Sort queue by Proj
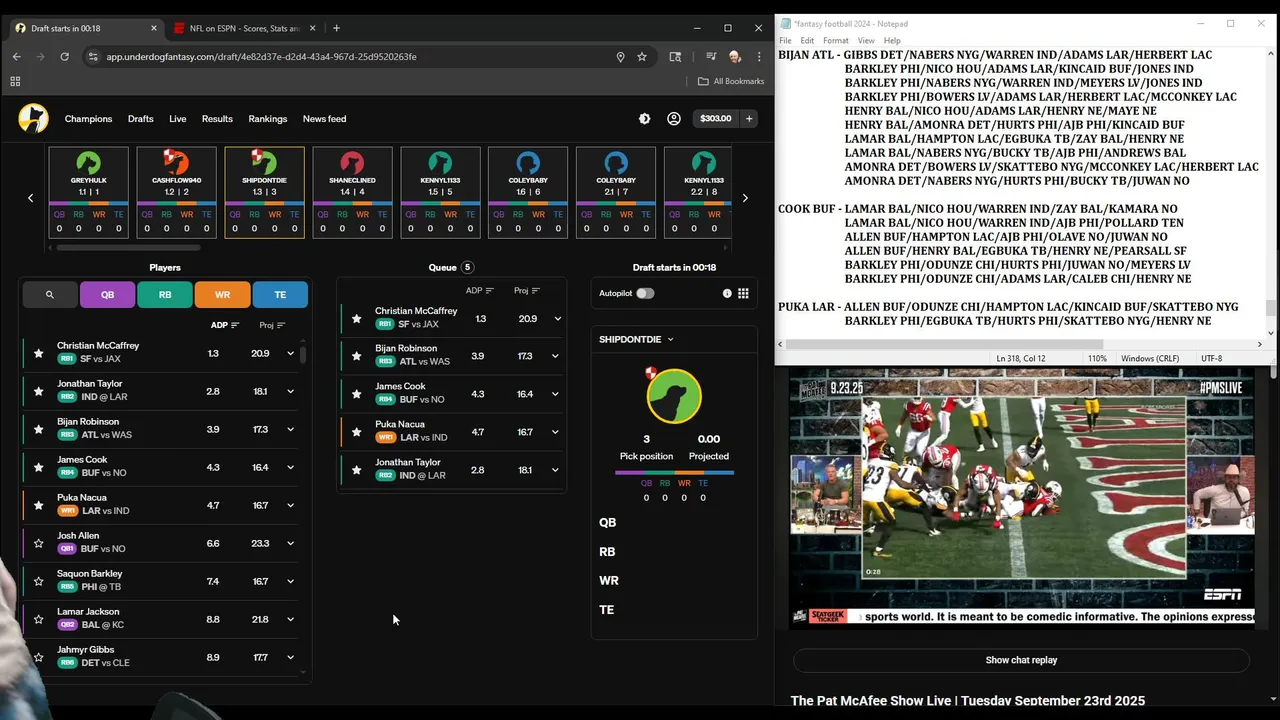The image size is (1280, 720). tap(527, 290)
